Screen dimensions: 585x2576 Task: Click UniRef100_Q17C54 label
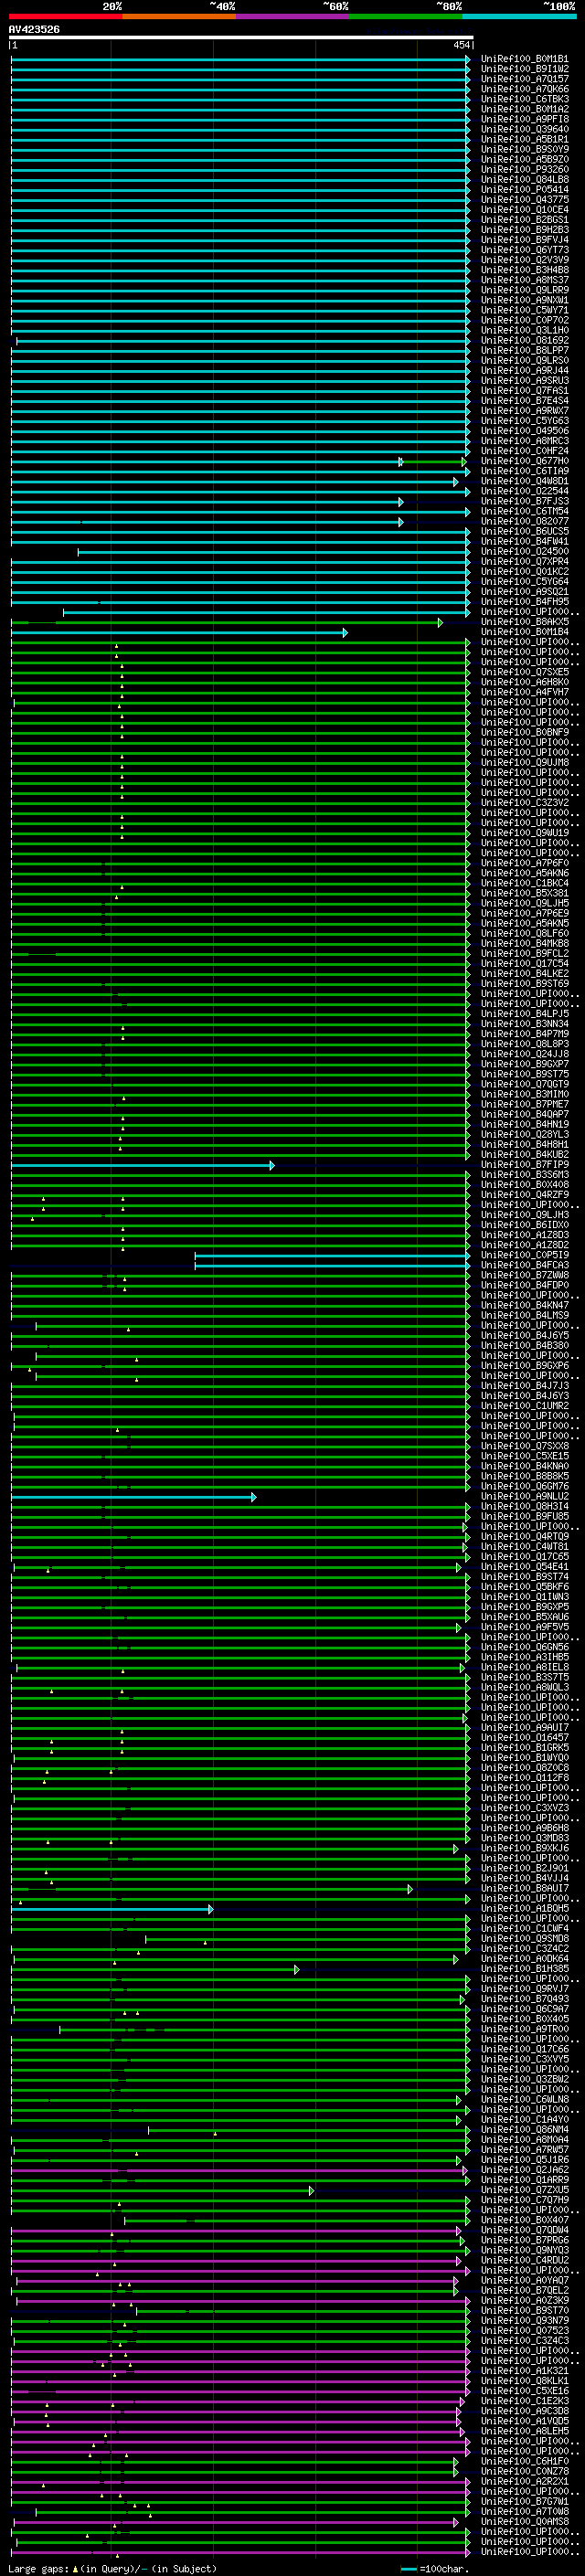coord(525,964)
